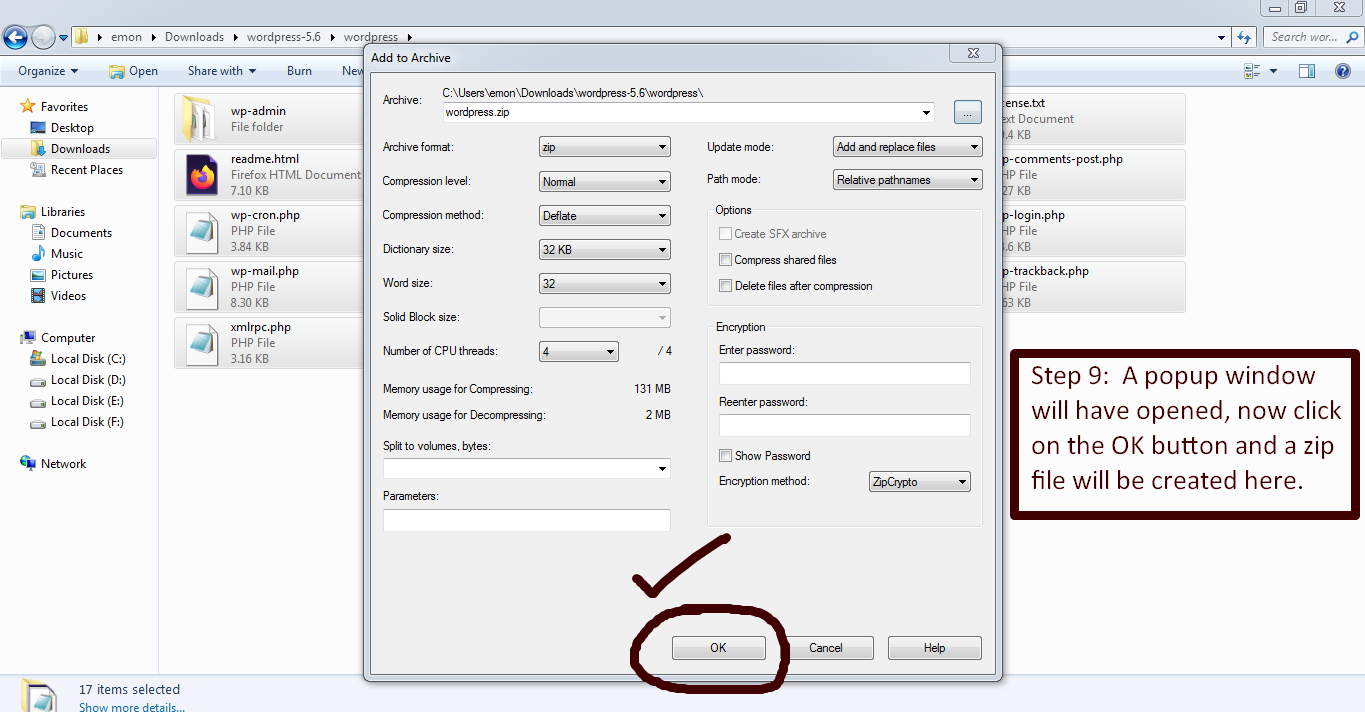Screen dimensions: 1365x712
Task: Select Desktop in the navigation pane
Action: pos(72,128)
